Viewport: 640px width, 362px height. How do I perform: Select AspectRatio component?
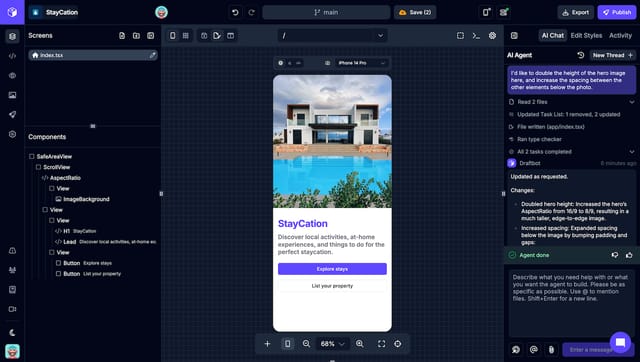pyautogui.click(x=65, y=178)
